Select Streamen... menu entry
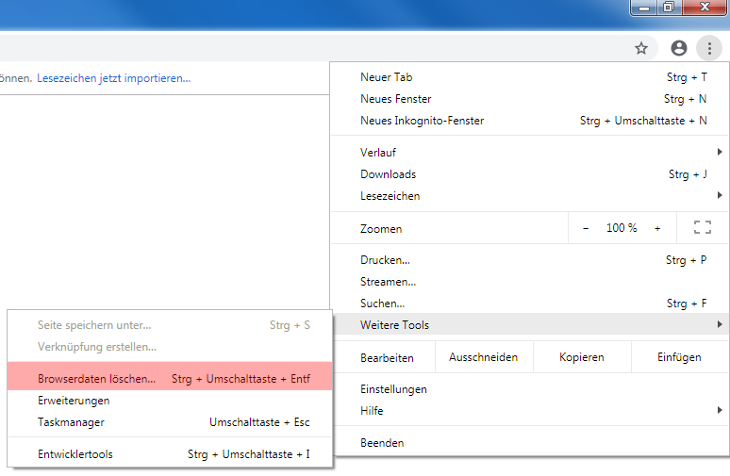This screenshot has height=476, width=730. tap(530, 282)
